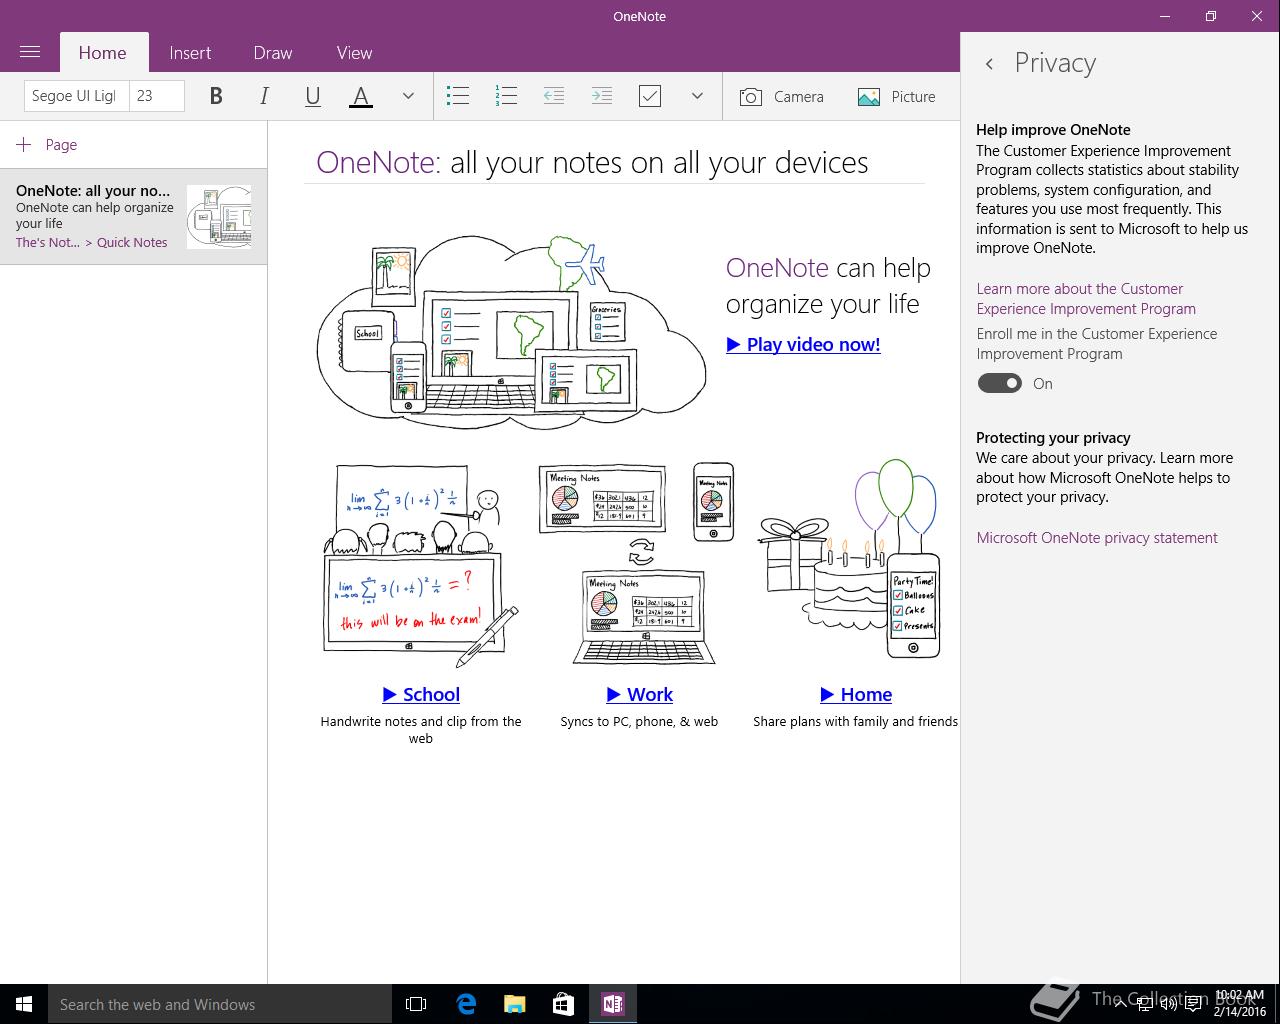Switch to the Draw tab
This screenshot has height=1024, width=1280.
point(273,53)
